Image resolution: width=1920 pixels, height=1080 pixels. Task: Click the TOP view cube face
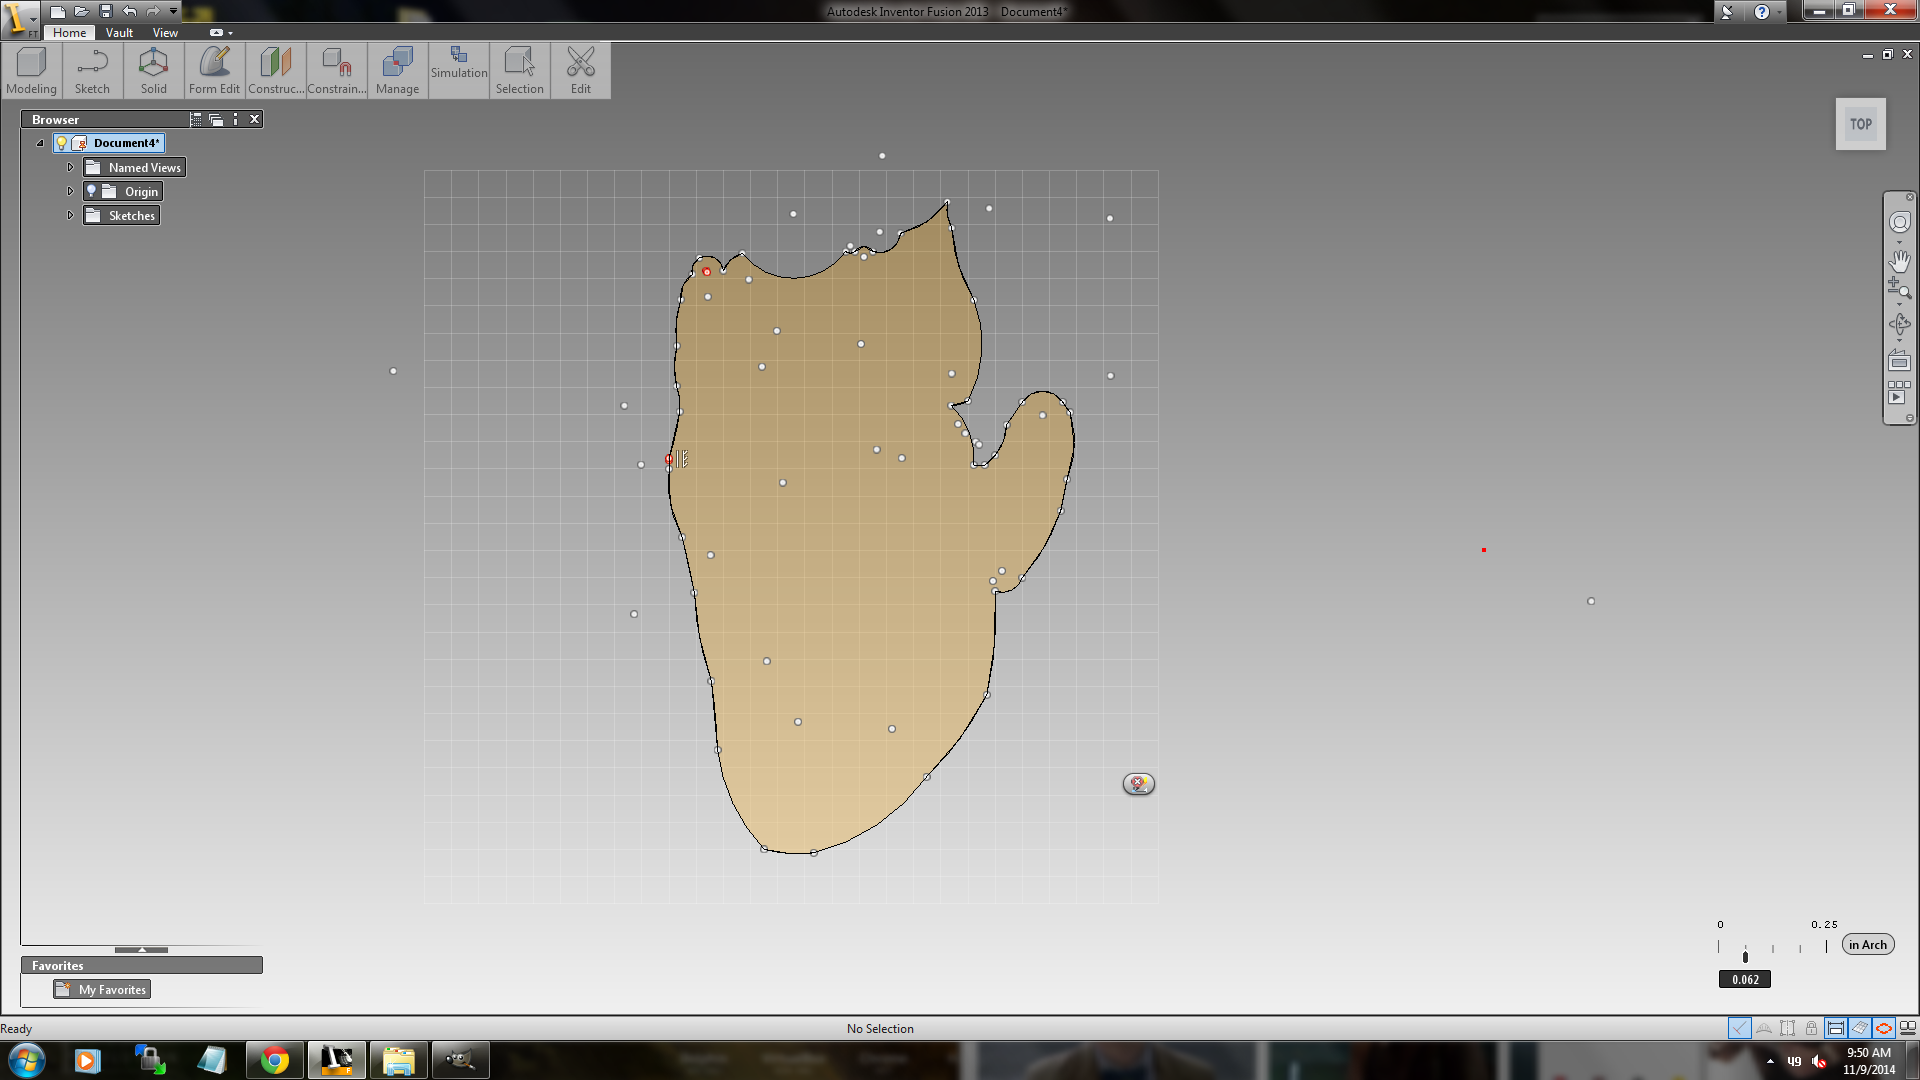click(x=1860, y=124)
